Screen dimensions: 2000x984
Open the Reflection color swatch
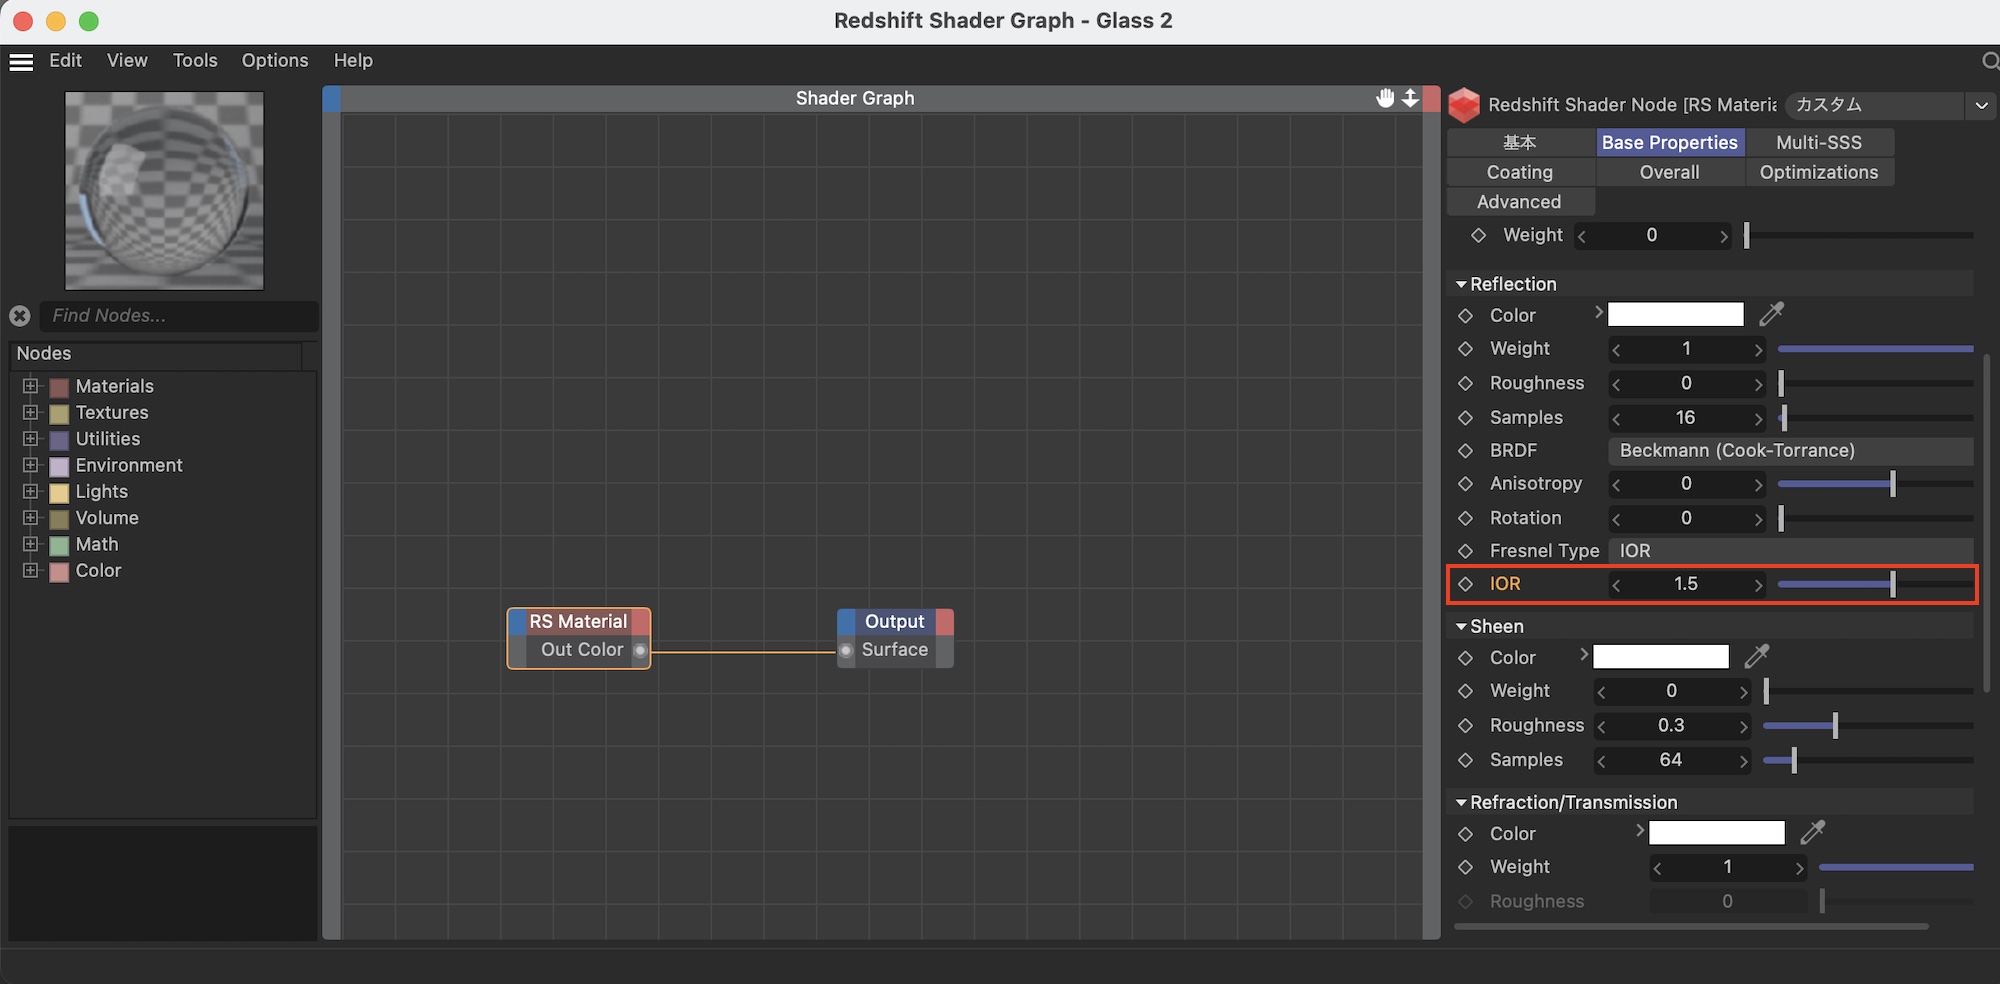[x=1675, y=315]
